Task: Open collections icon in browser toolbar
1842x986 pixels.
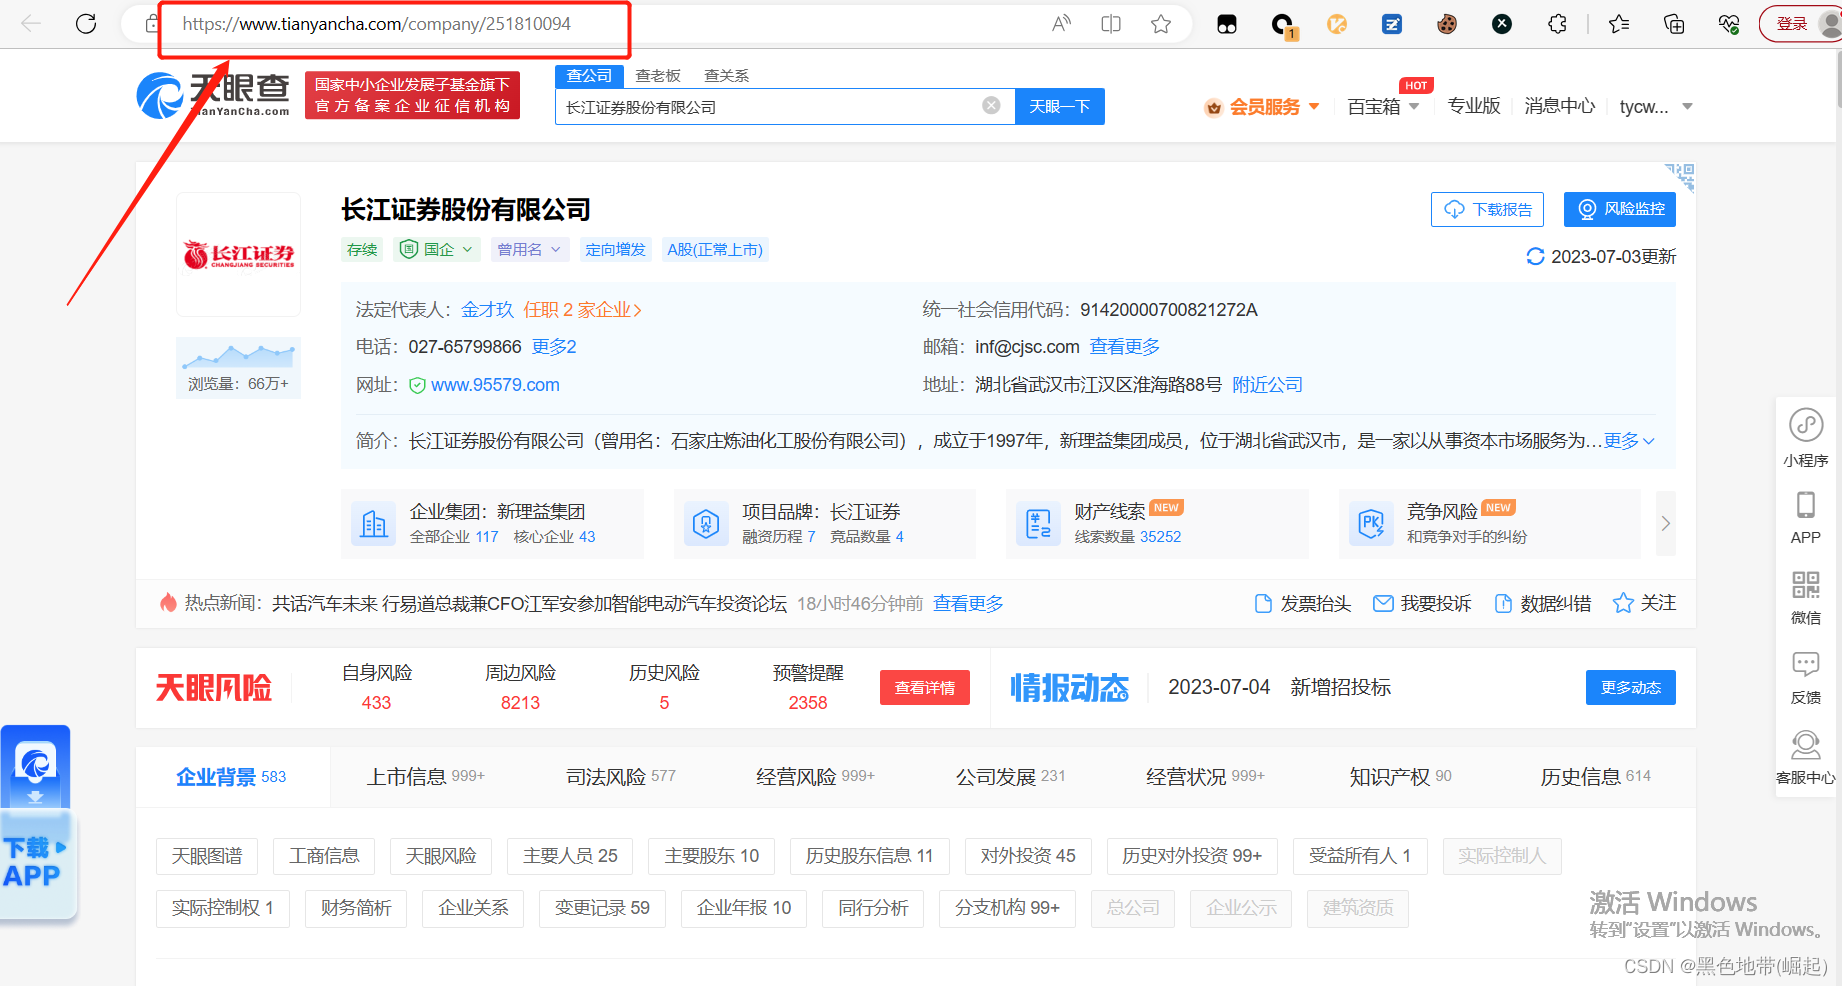Action: 1674,24
